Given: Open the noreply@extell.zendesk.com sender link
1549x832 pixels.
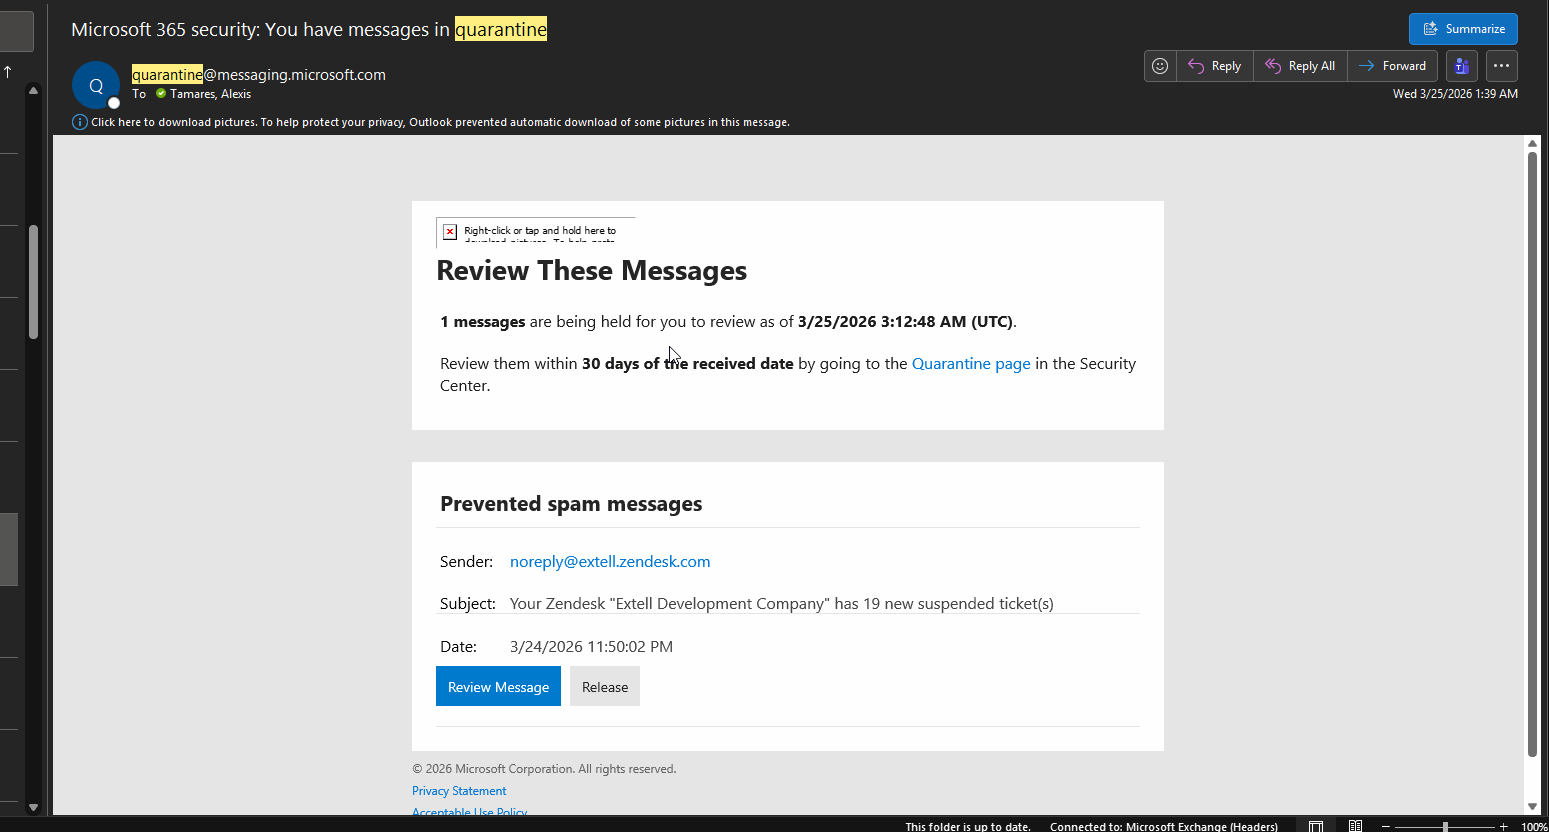Looking at the screenshot, I should tap(610, 562).
